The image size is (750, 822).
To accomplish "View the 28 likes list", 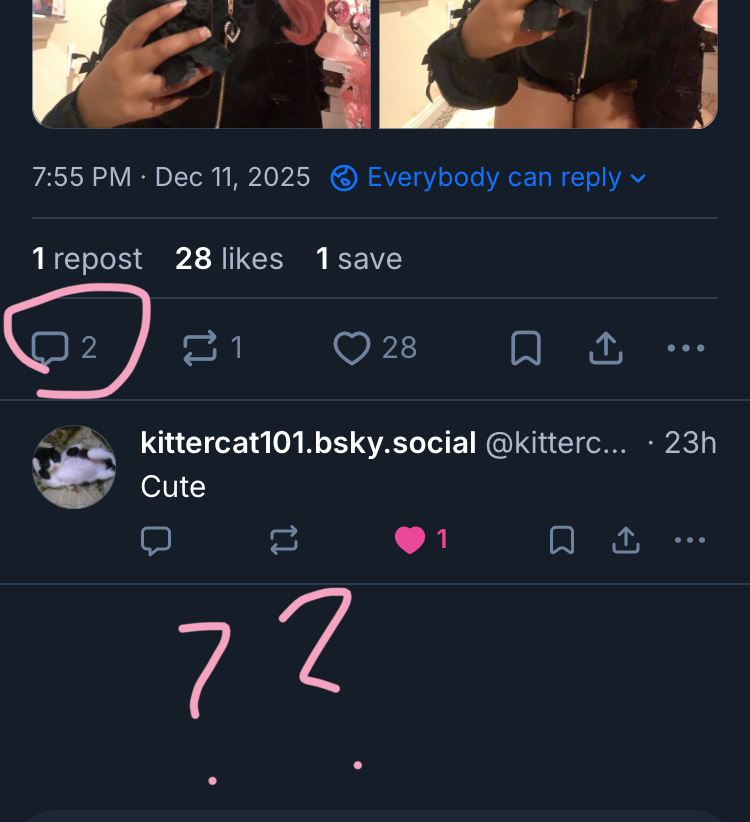I will pyautogui.click(x=229, y=259).
